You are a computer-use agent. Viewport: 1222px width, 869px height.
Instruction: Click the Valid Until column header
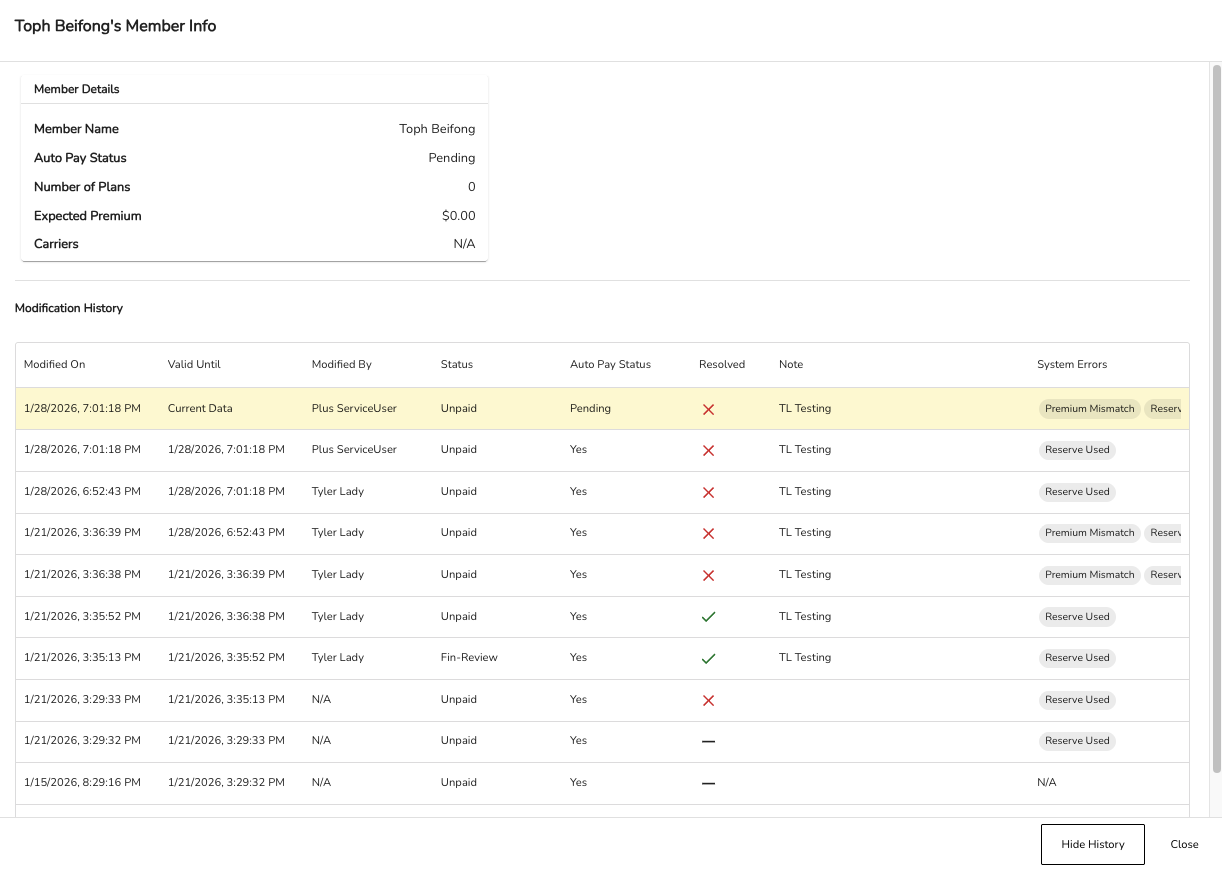click(x=194, y=364)
